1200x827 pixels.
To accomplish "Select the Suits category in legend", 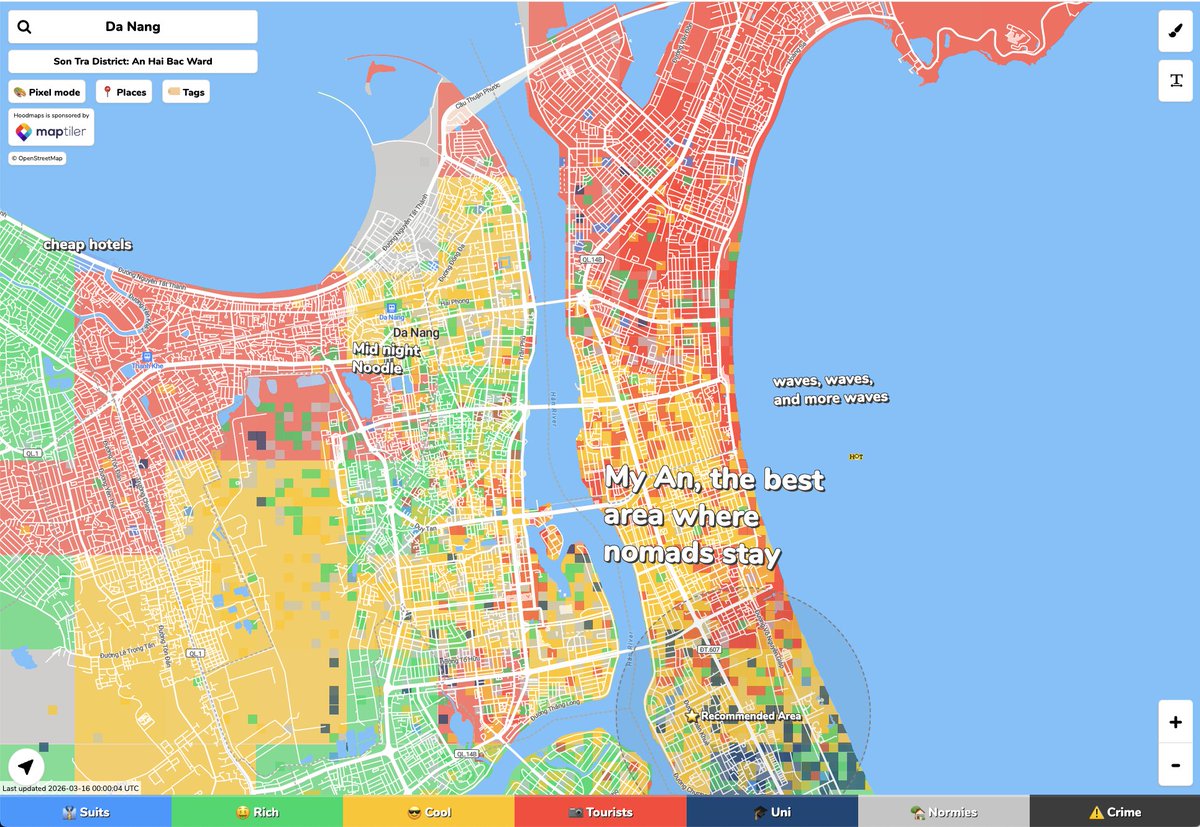I will [86, 812].
